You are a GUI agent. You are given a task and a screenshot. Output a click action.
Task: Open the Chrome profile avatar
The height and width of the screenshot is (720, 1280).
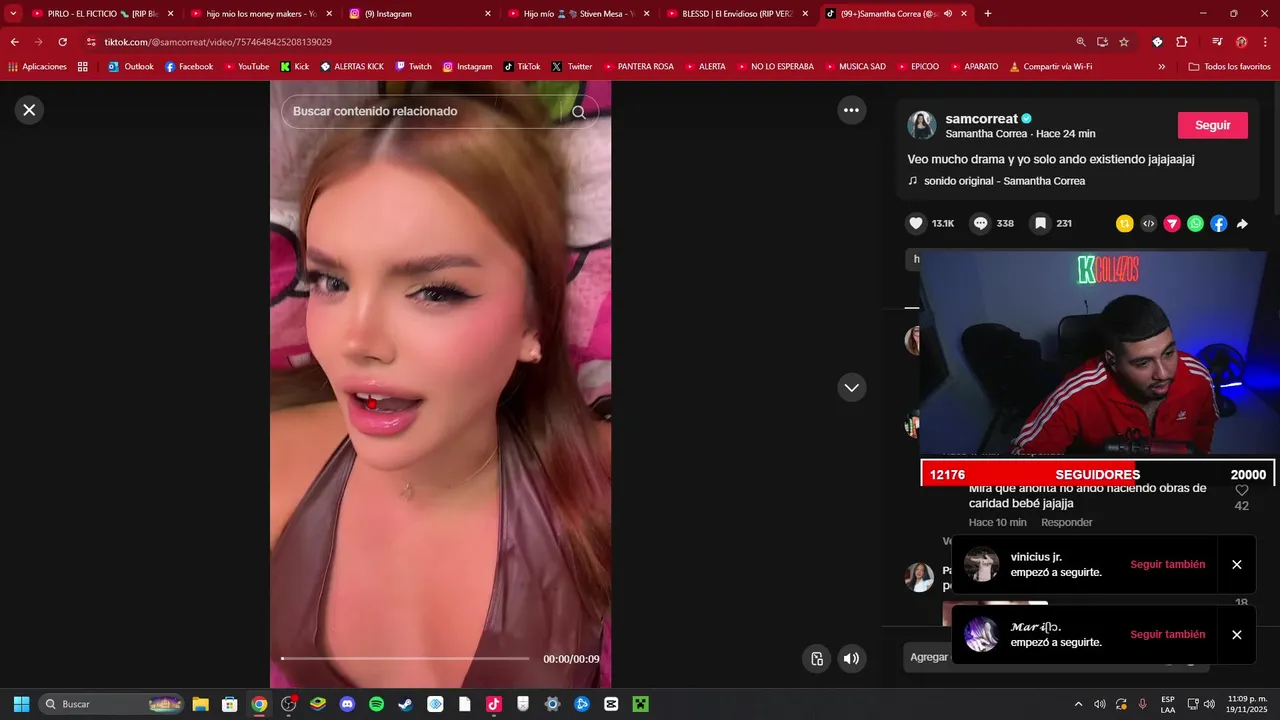tap(1241, 42)
